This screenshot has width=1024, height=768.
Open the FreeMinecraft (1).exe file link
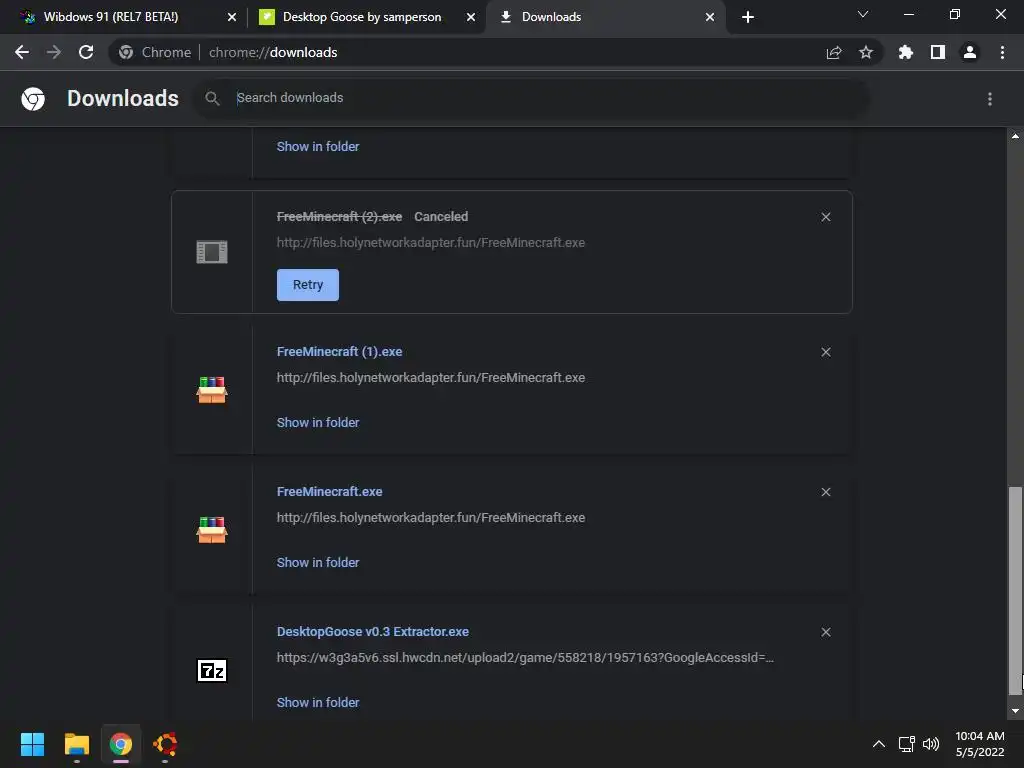(x=340, y=351)
